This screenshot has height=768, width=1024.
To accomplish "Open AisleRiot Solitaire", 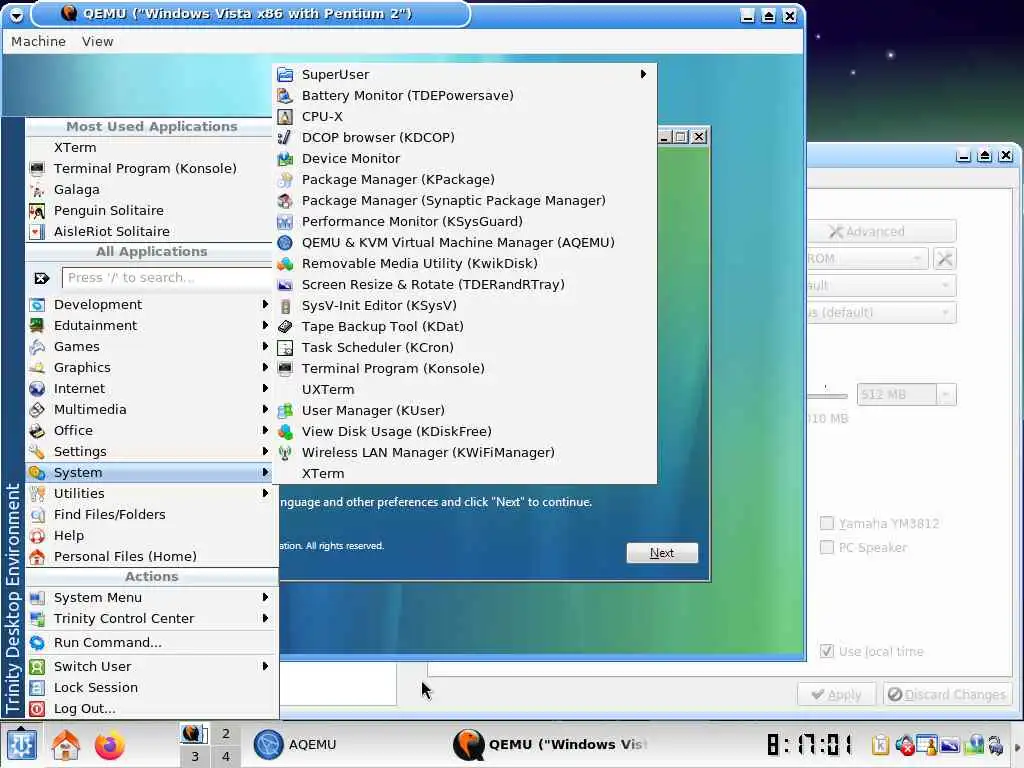I will coord(149,231).
